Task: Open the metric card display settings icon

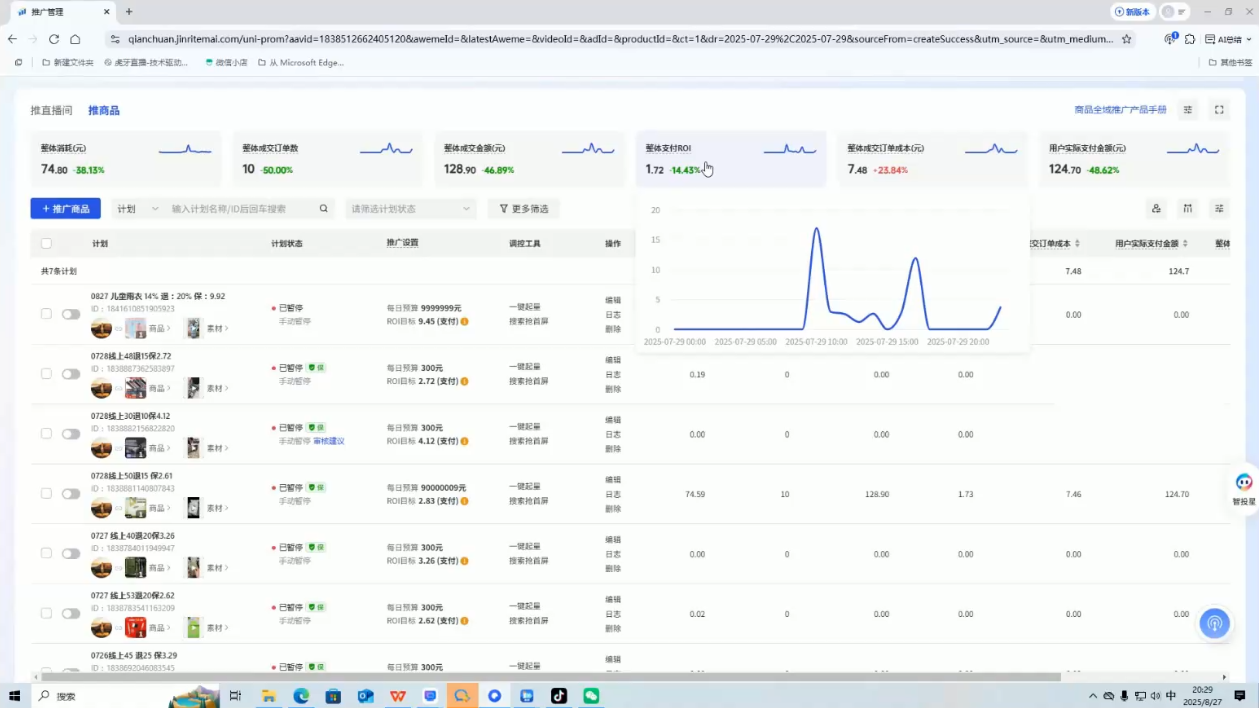Action: (x=1187, y=109)
